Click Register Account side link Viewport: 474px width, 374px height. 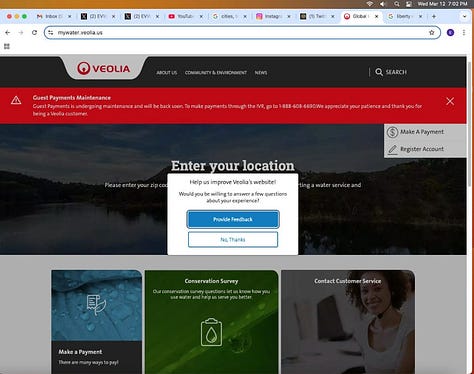click(422, 149)
